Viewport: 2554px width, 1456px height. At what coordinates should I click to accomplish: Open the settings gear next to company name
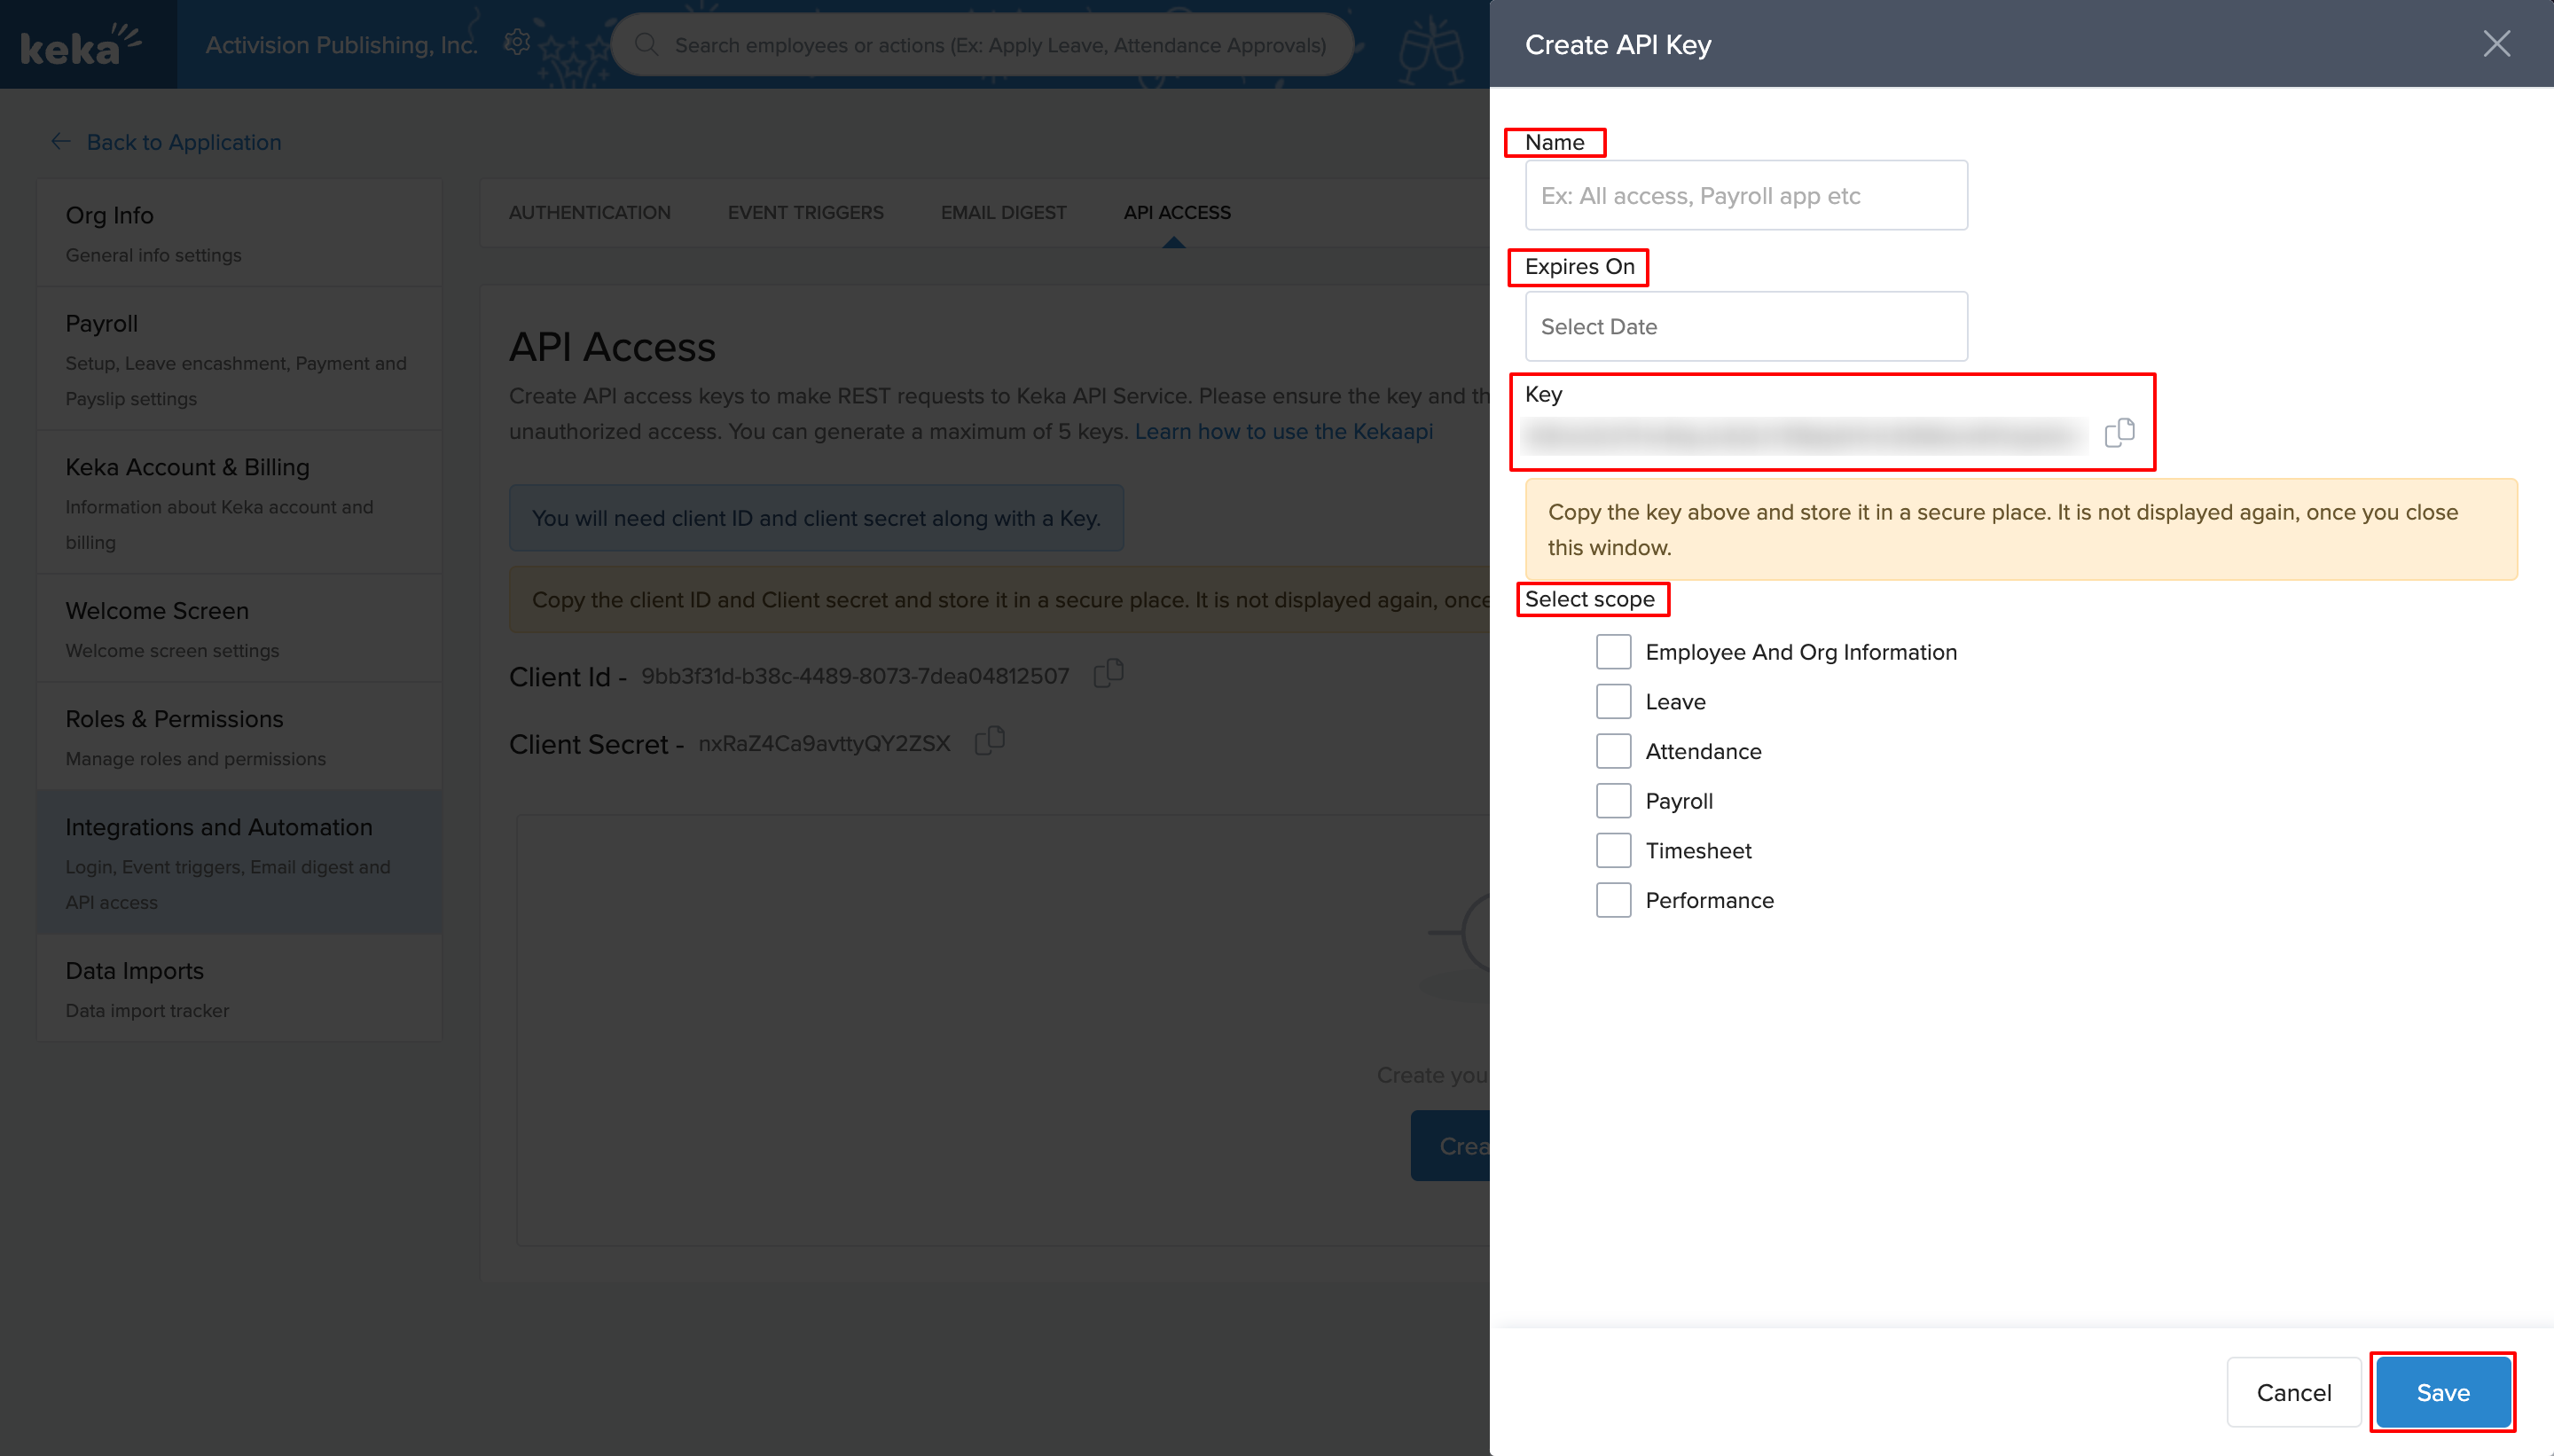click(517, 43)
